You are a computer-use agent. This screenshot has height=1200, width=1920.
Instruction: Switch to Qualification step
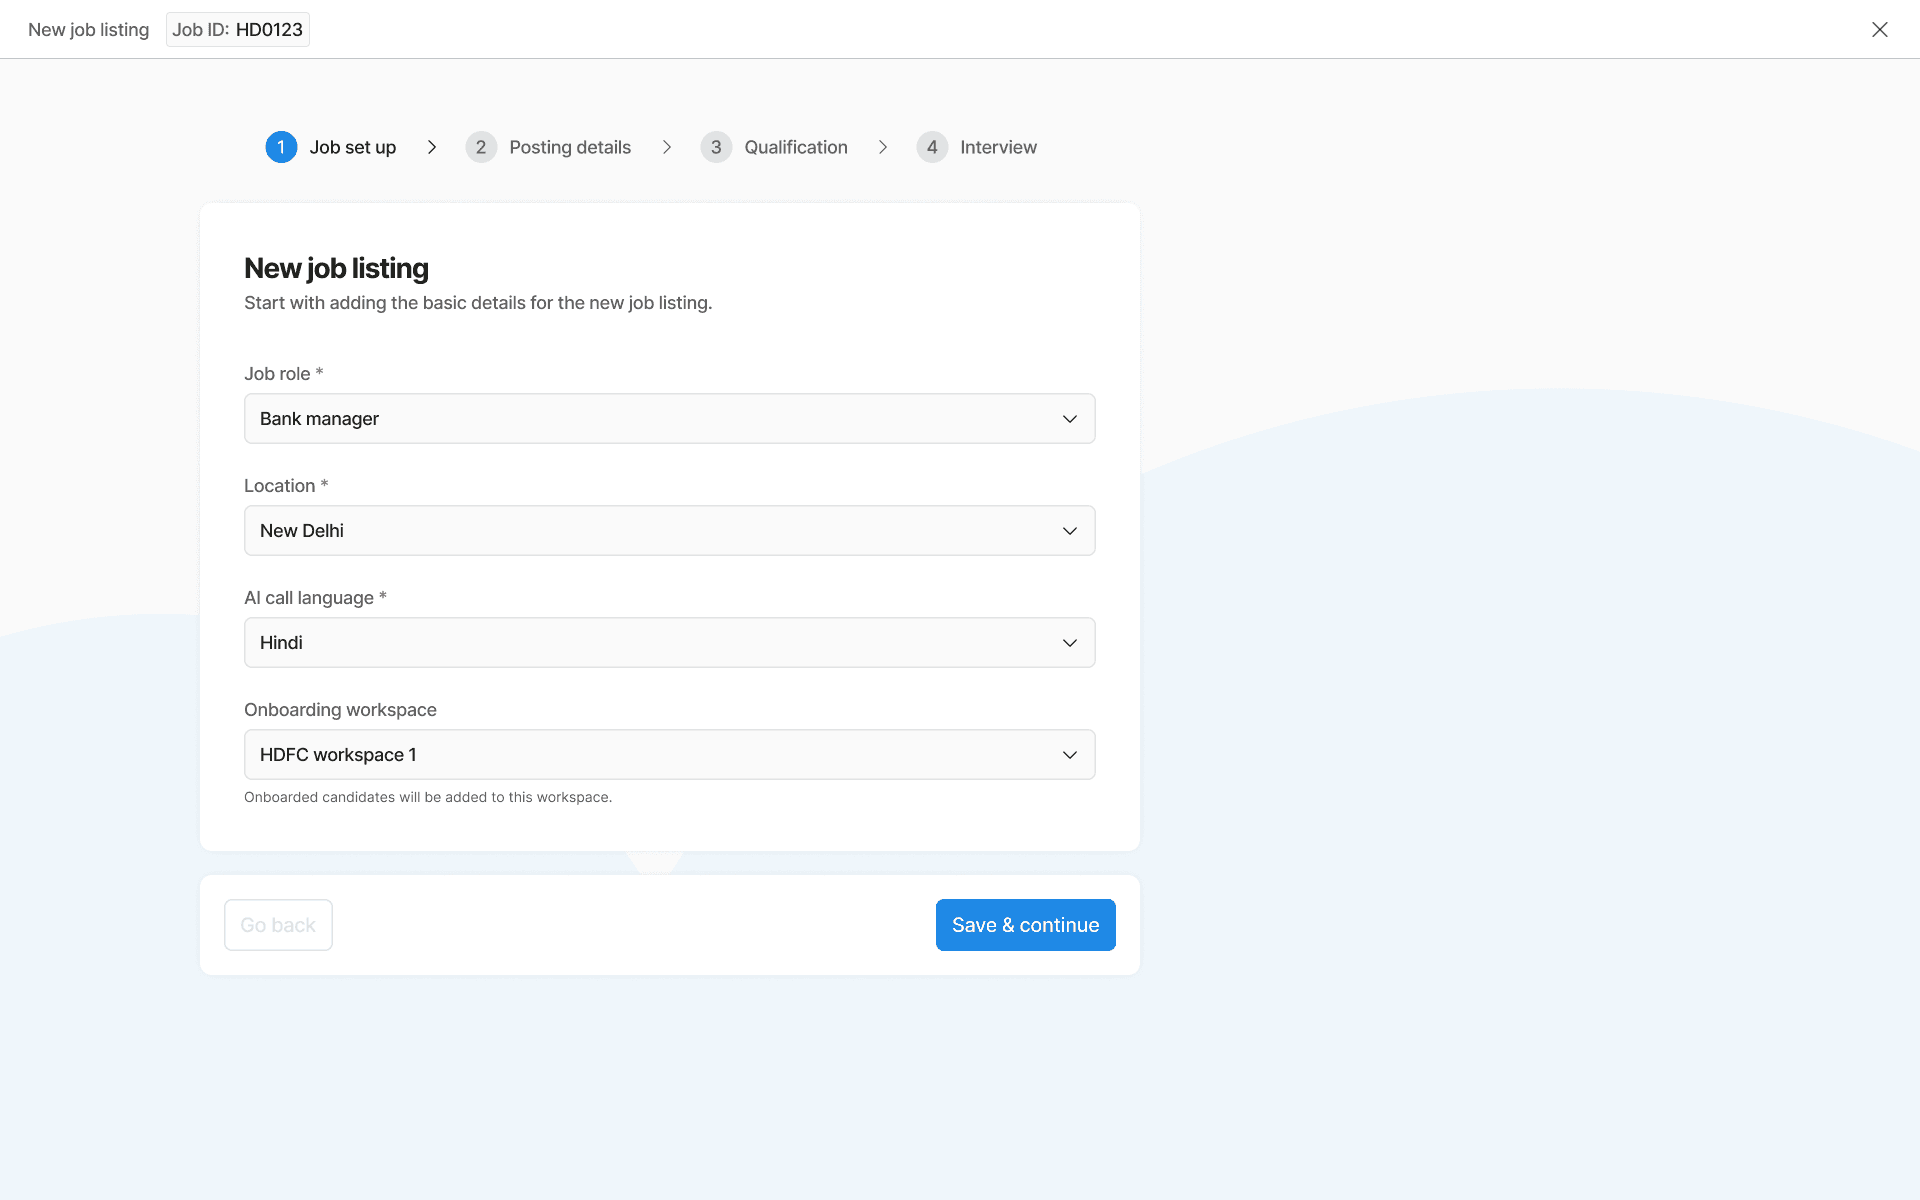(x=796, y=147)
